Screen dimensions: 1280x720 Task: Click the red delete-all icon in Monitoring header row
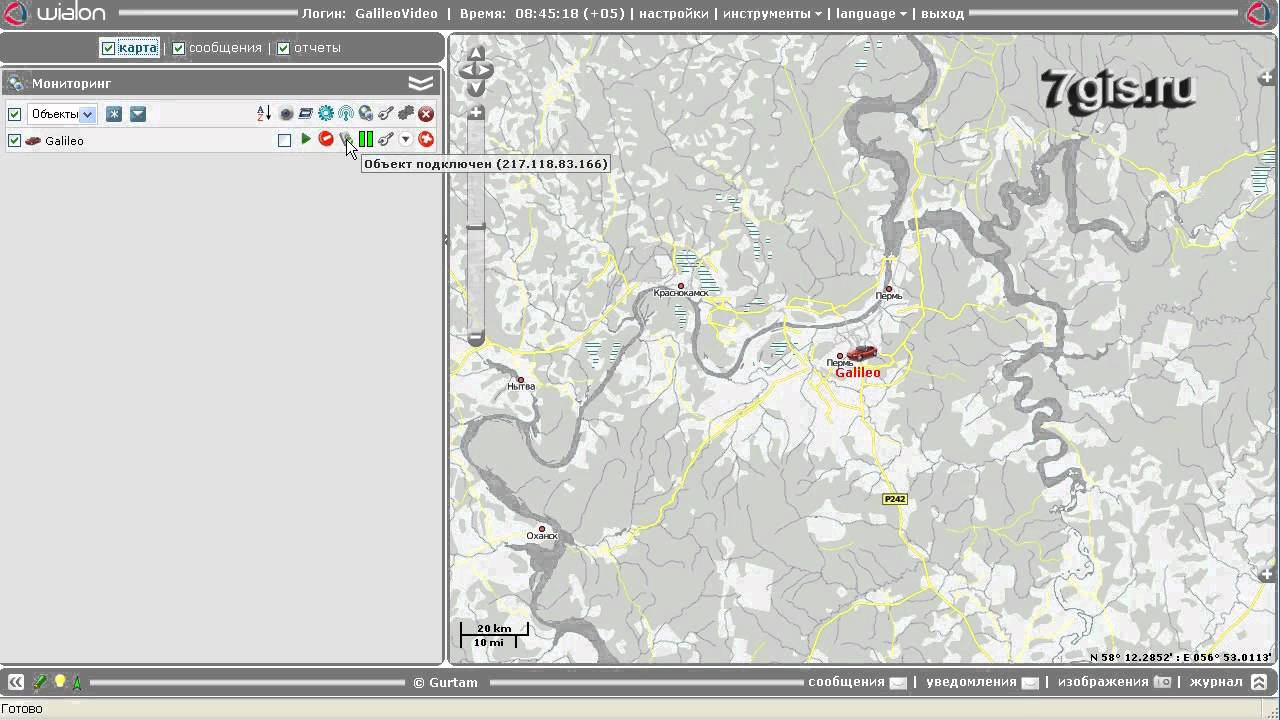[426, 114]
